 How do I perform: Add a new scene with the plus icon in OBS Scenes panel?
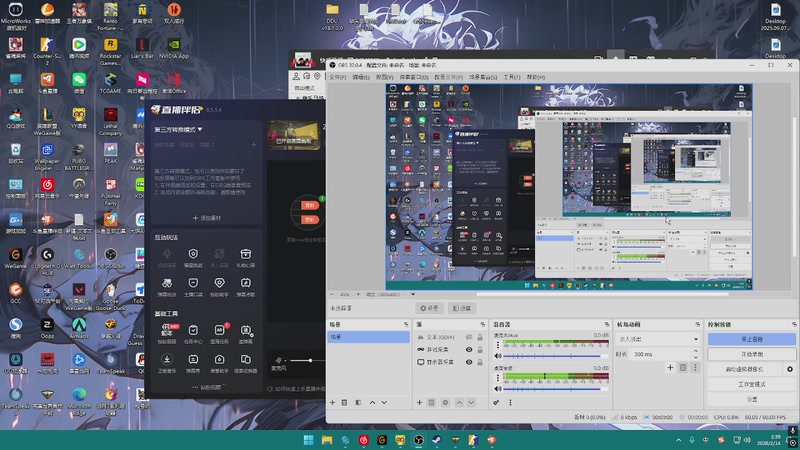[x=333, y=403]
